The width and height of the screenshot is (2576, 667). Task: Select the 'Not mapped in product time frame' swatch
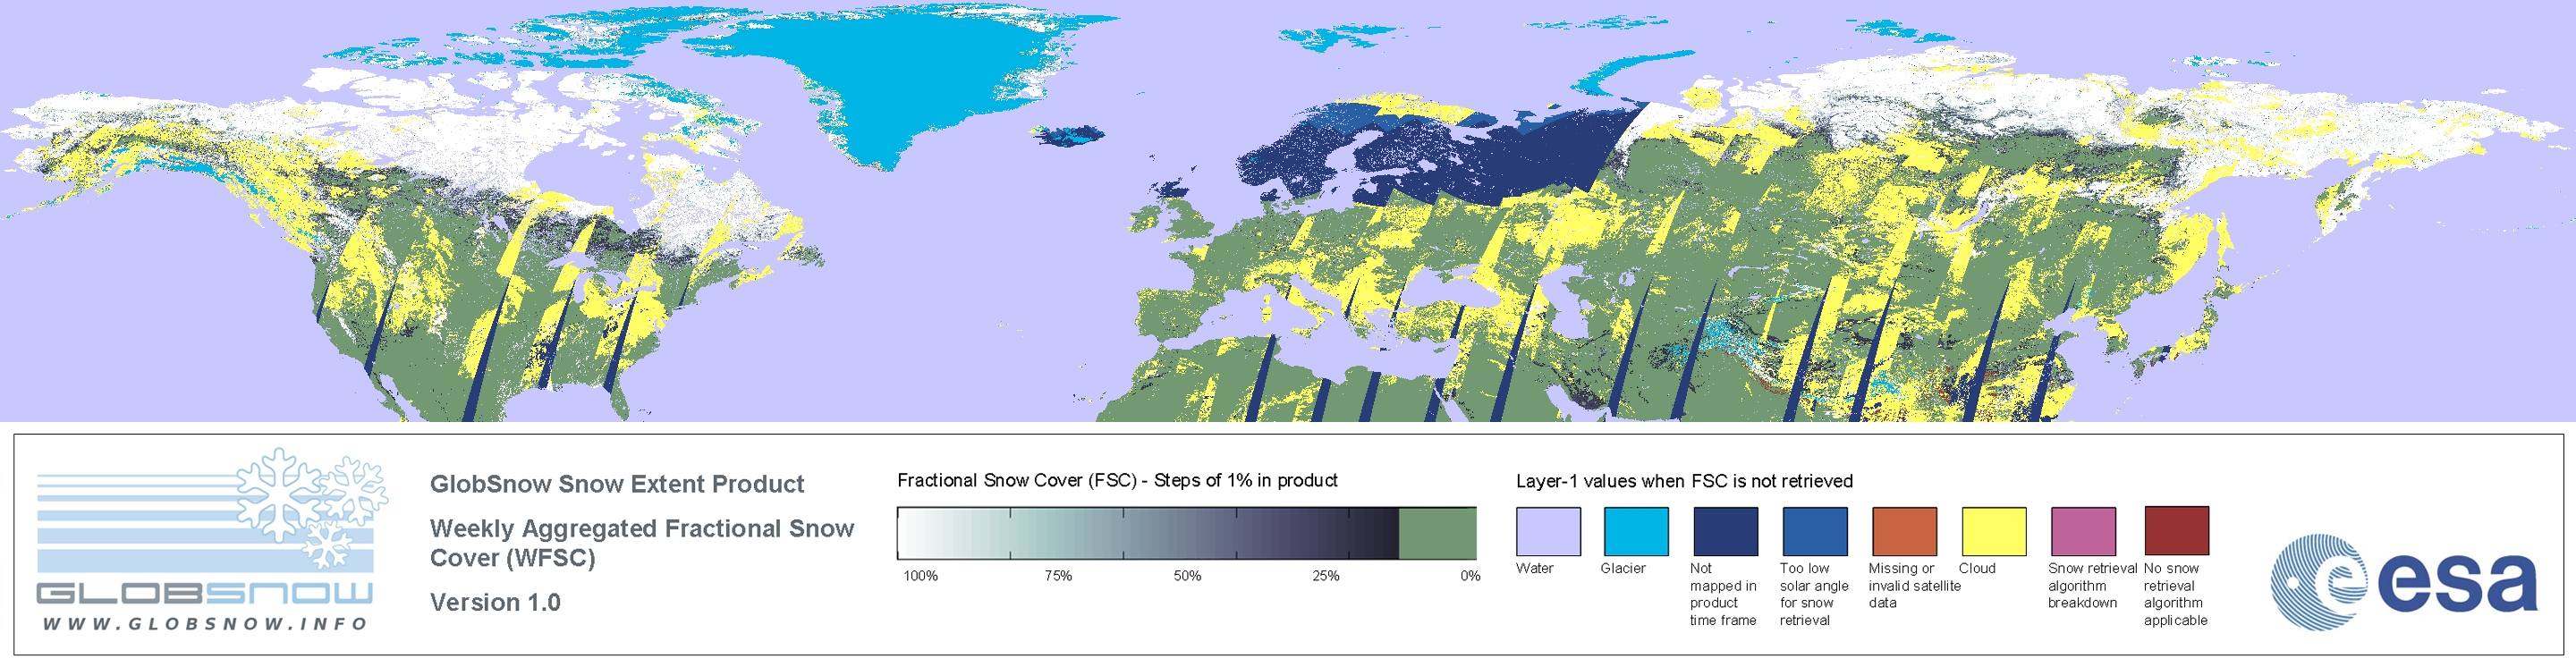[x=1725, y=531]
